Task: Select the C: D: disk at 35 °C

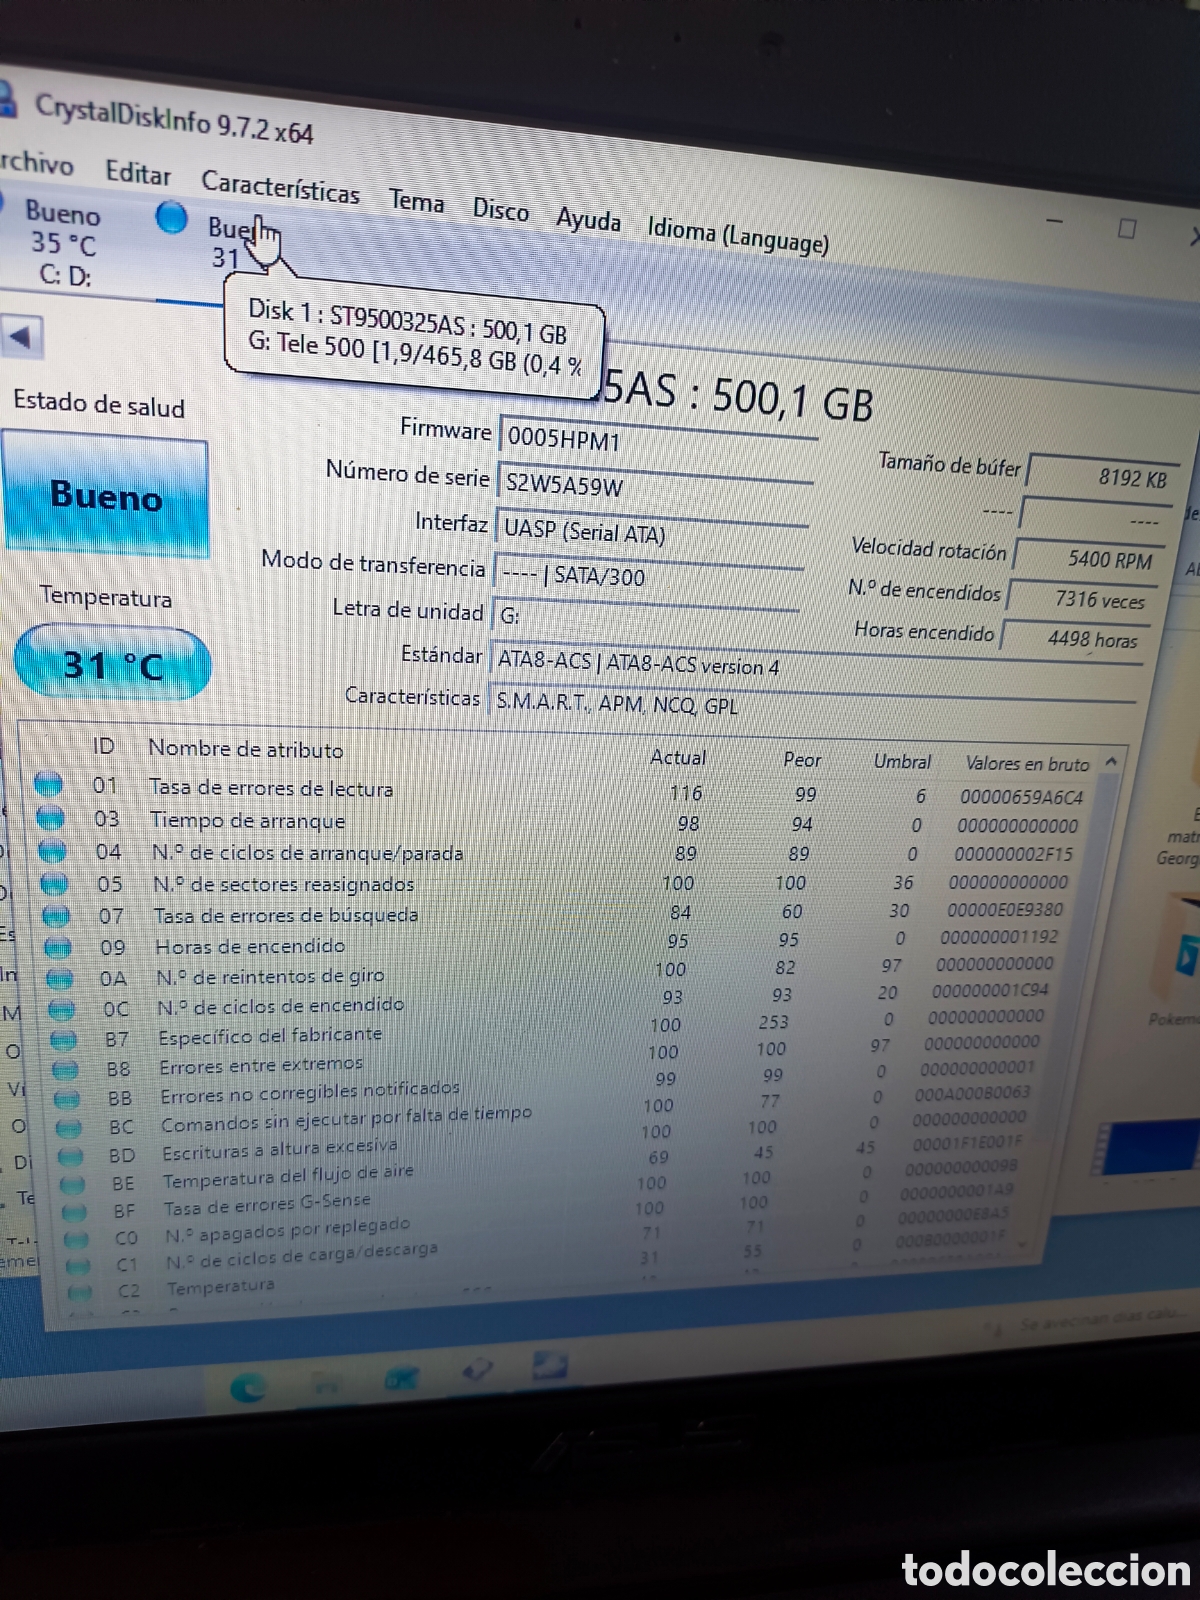Action: 64,243
